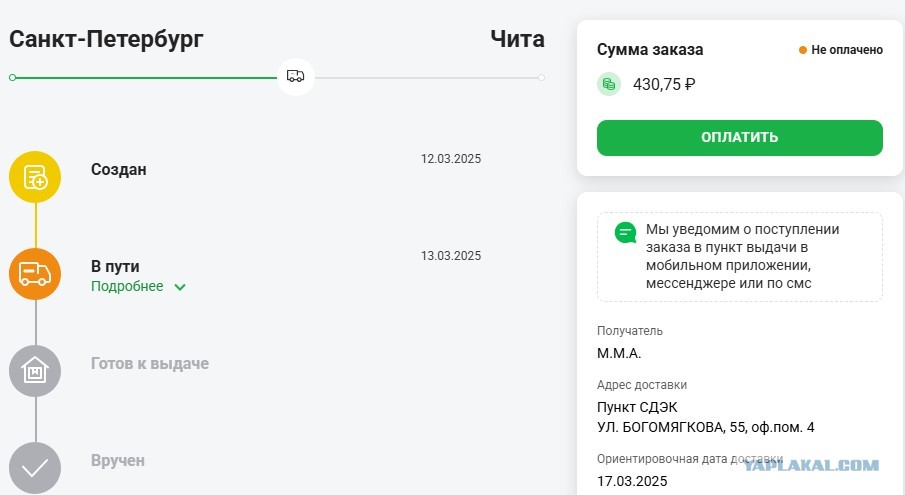905x495 pixels.
Task: Click the truck icon on route progress bar
Action: pyautogui.click(x=296, y=77)
